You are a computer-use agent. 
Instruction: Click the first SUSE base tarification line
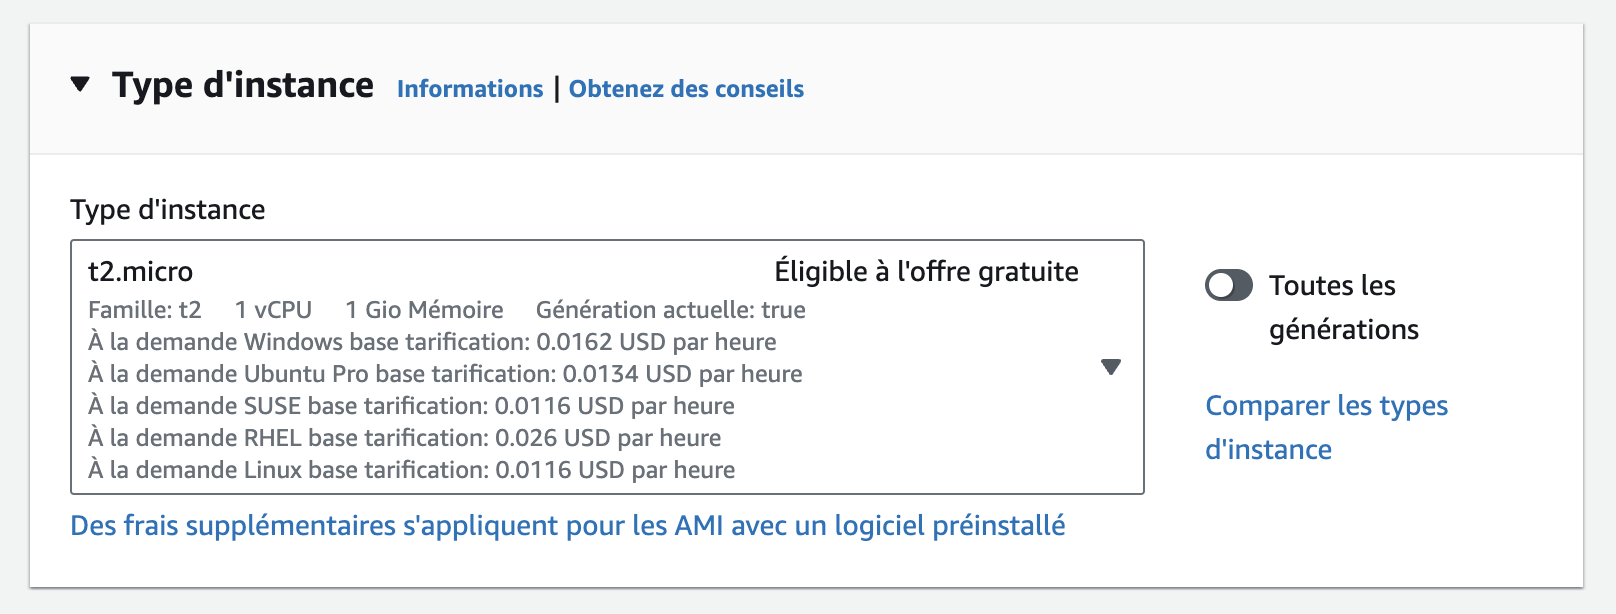tap(411, 406)
